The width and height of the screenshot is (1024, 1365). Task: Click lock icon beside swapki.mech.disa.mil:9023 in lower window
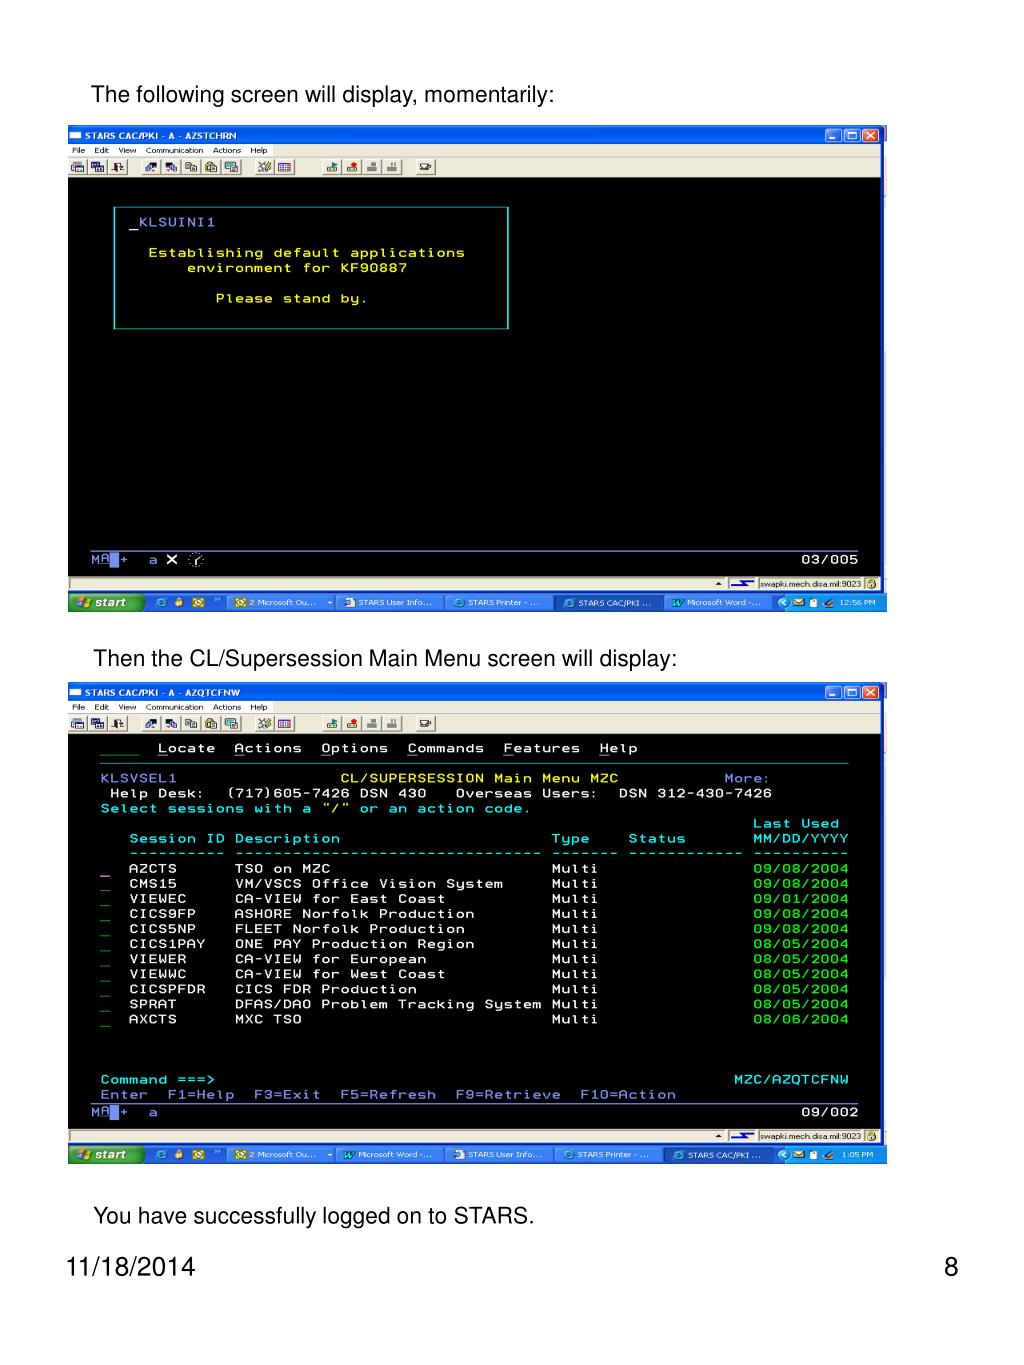tap(872, 1136)
